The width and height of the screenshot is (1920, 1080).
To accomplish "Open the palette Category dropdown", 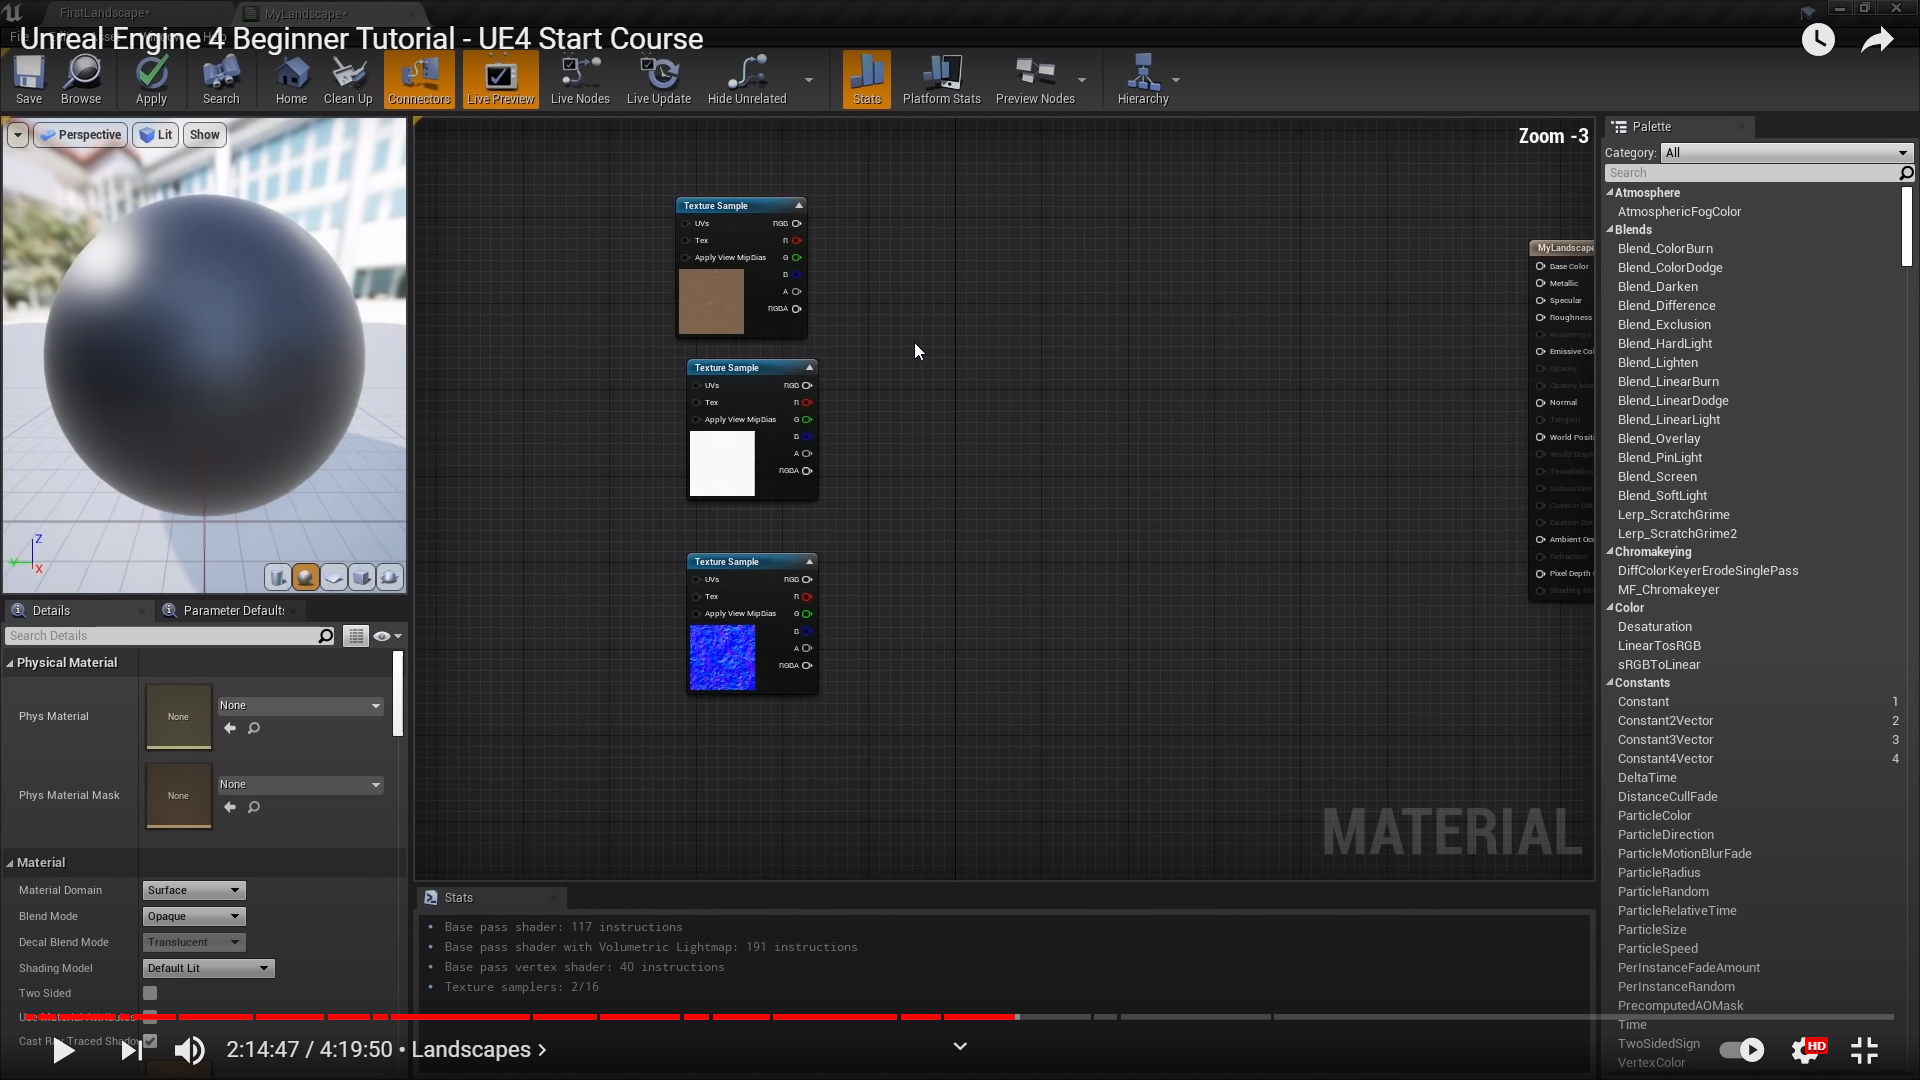I will 1786,153.
